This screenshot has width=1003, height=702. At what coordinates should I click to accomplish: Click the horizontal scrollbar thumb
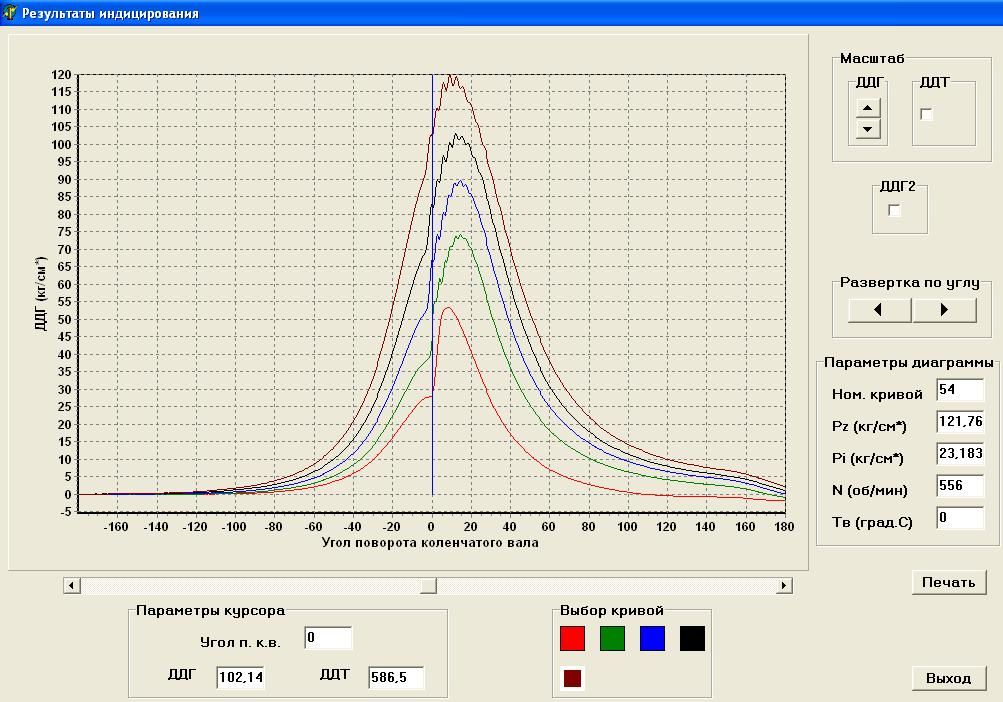(x=428, y=586)
